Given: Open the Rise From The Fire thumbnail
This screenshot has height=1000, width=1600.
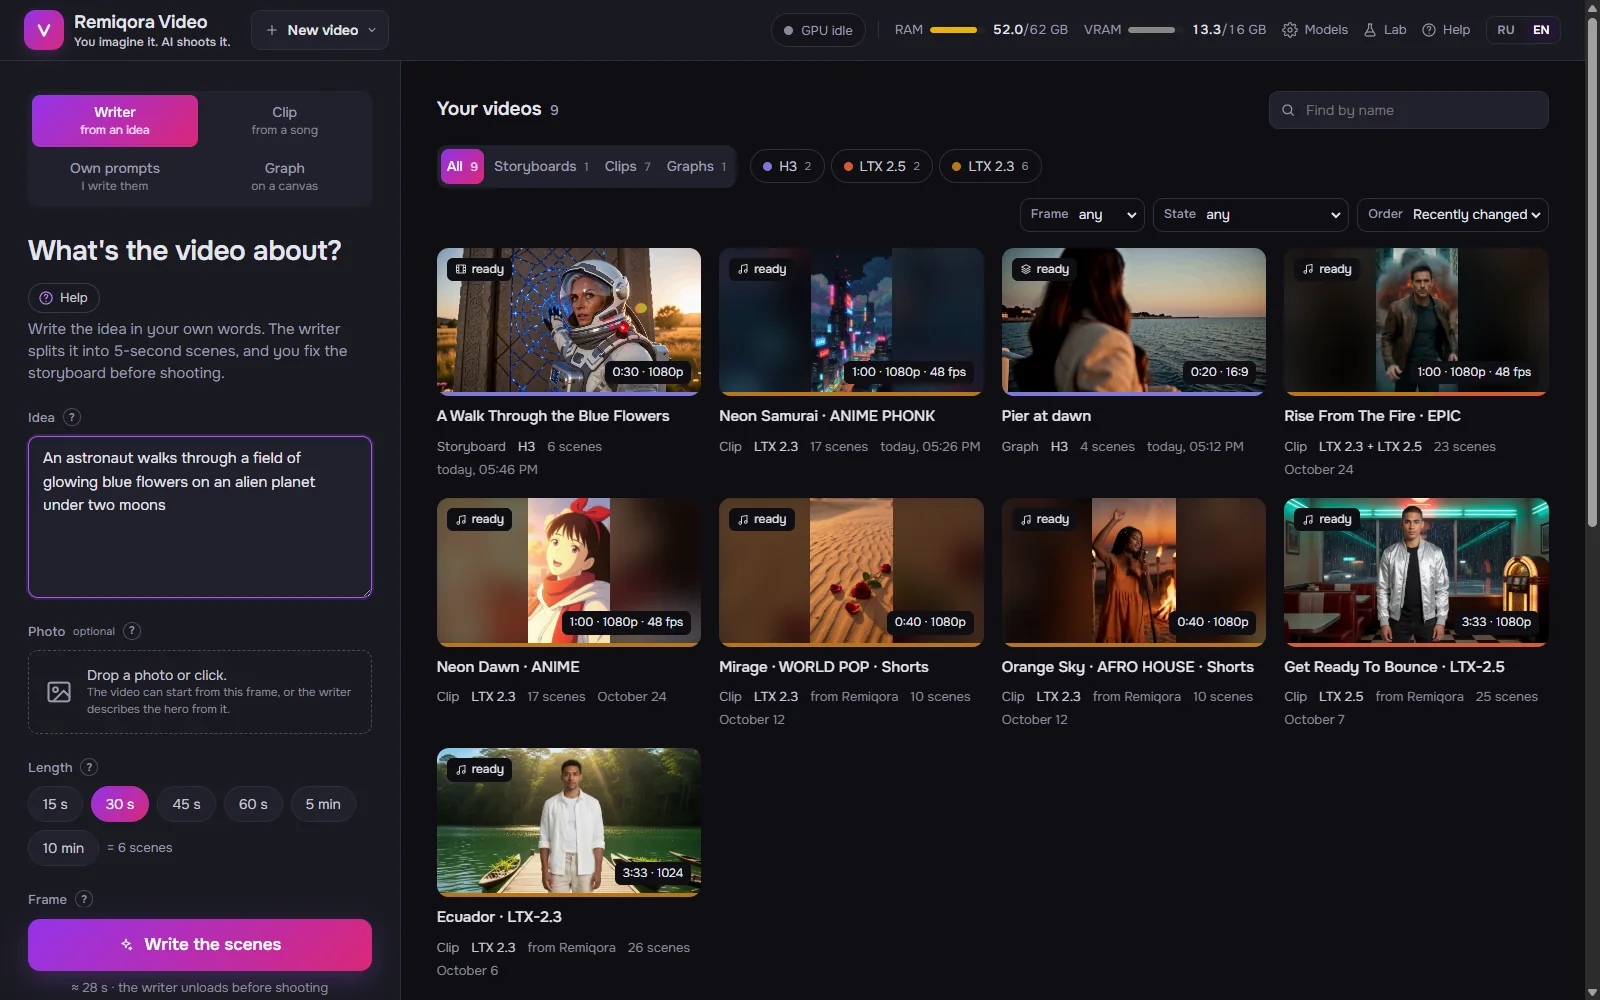Looking at the screenshot, I should point(1416,321).
